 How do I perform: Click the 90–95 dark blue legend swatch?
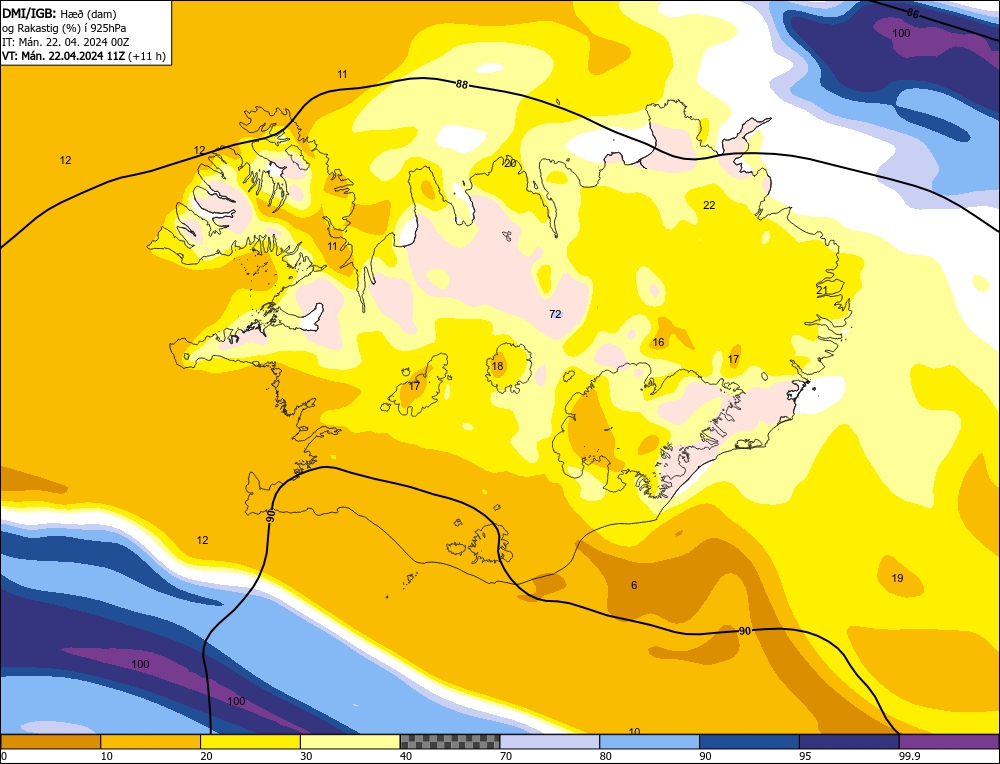click(x=749, y=741)
